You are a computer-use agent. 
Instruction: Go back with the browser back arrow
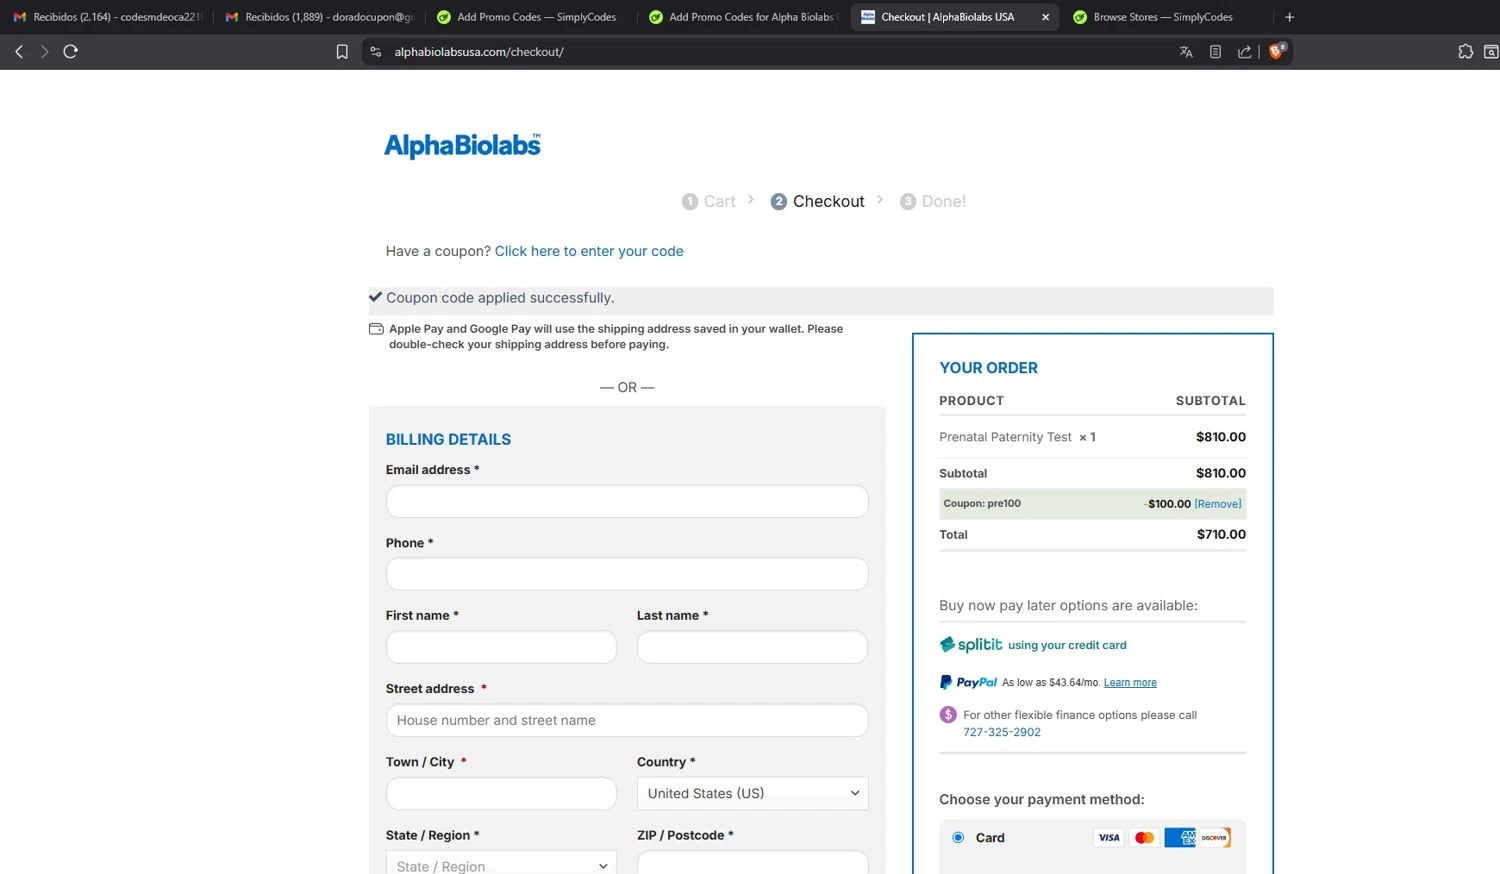click(x=19, y=52)
